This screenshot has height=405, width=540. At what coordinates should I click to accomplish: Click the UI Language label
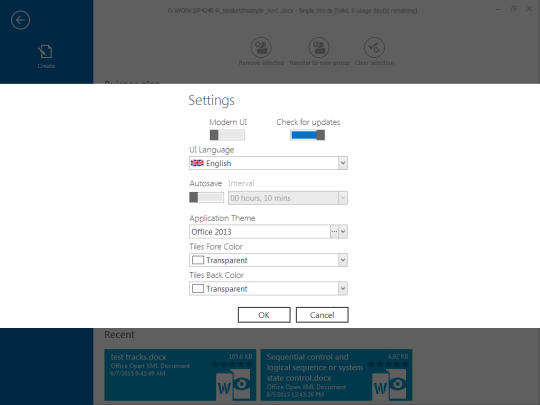211,150
